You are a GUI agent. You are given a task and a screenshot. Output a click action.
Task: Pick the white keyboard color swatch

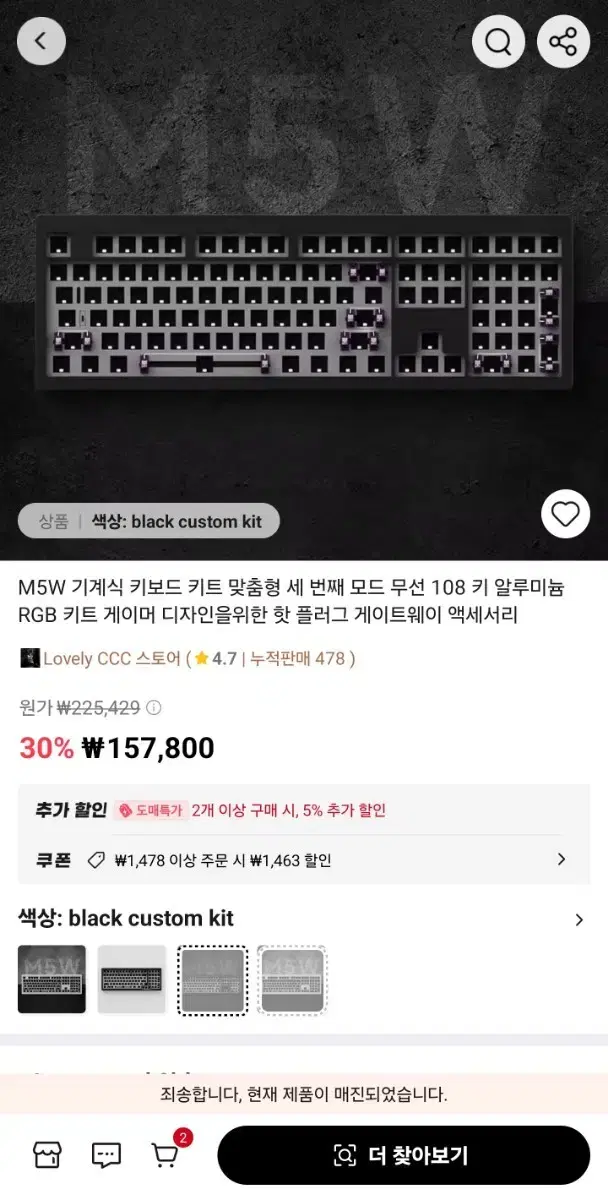[x=132, y=979]
